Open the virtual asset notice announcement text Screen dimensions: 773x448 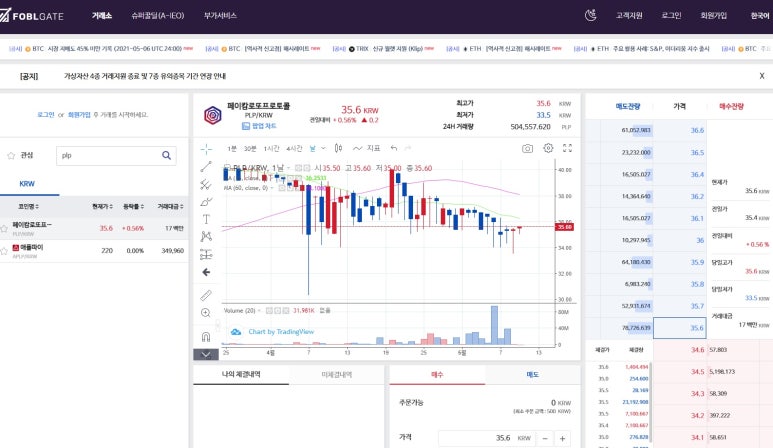click(x=145, y=76)
